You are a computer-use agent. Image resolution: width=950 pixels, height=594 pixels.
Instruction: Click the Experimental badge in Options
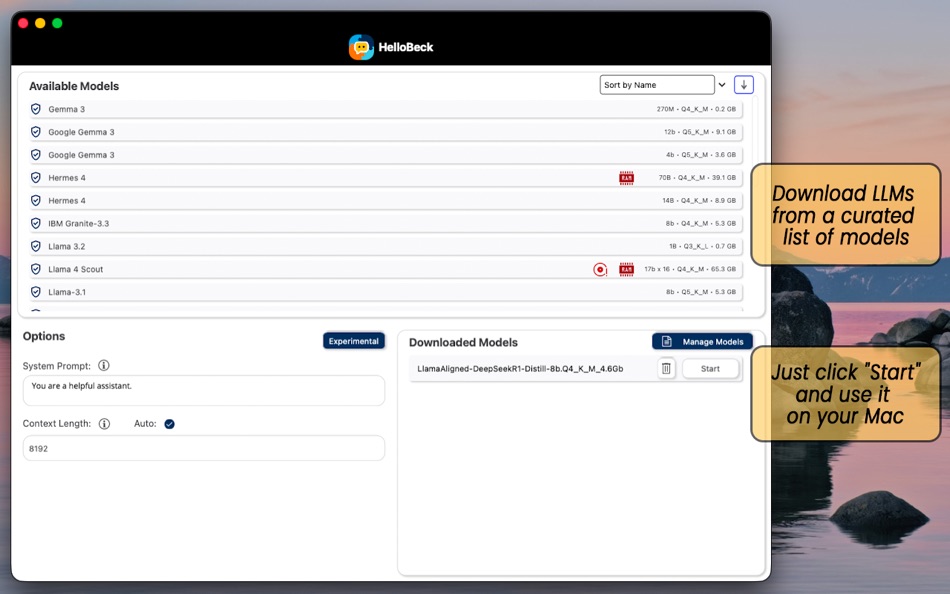coord(354,340)
